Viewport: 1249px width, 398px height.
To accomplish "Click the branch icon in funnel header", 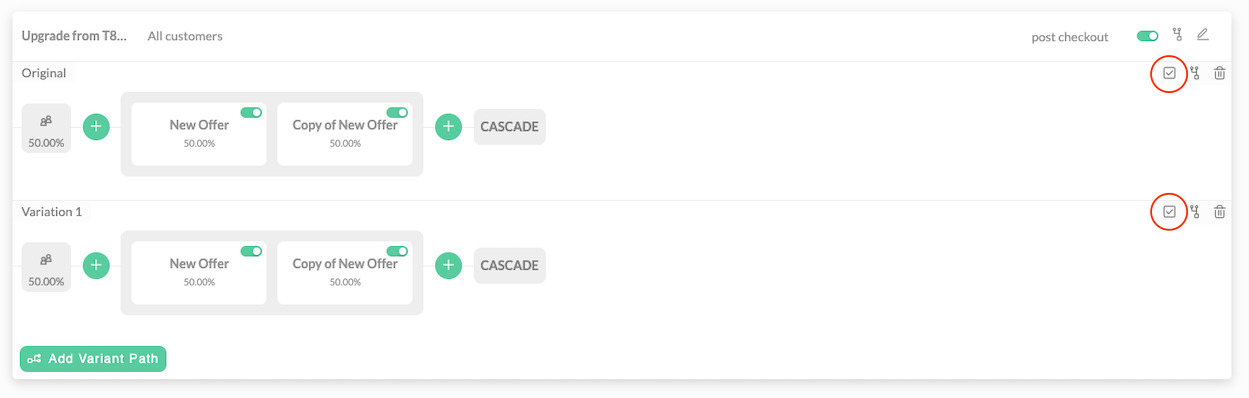I will (1177, 35).
